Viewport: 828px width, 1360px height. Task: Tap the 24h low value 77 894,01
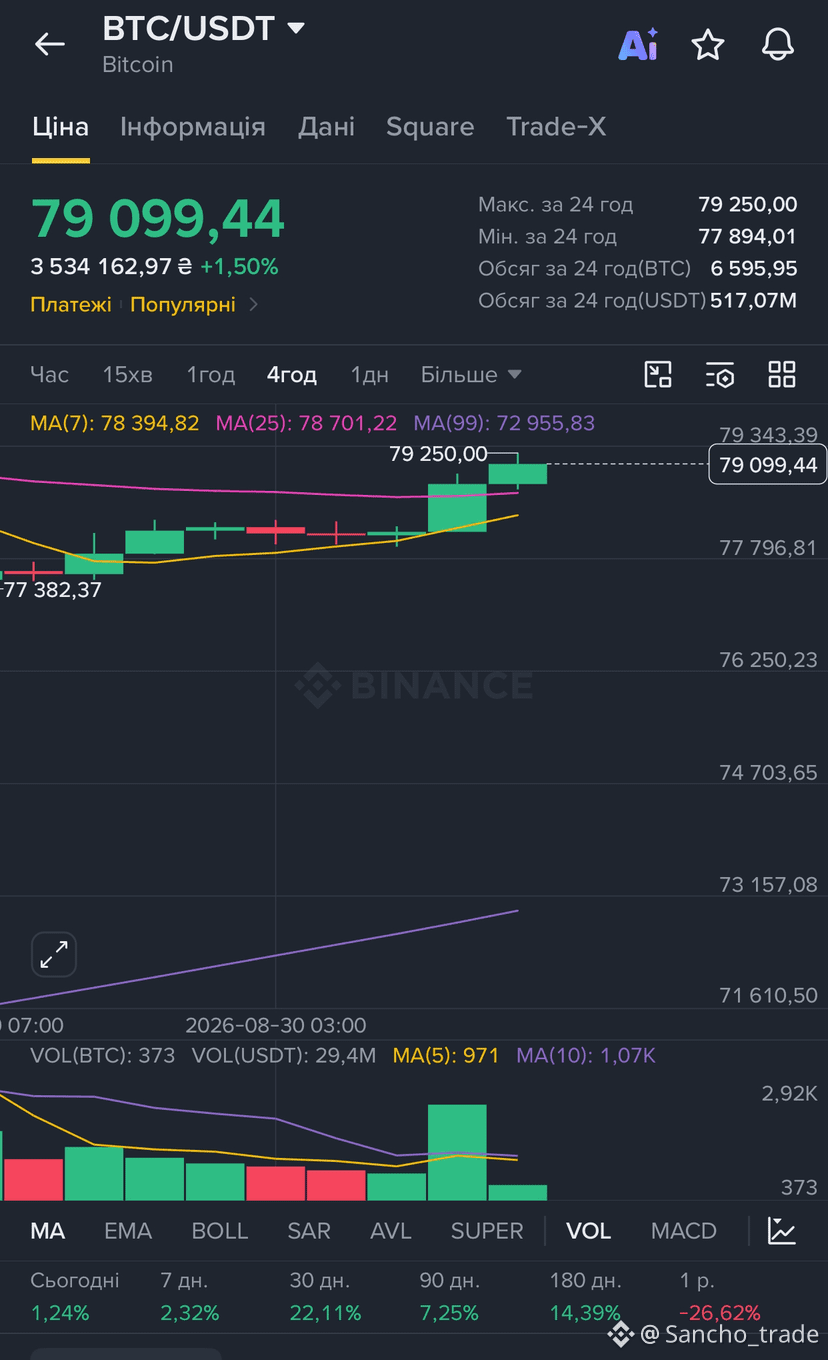click(748, 237)
